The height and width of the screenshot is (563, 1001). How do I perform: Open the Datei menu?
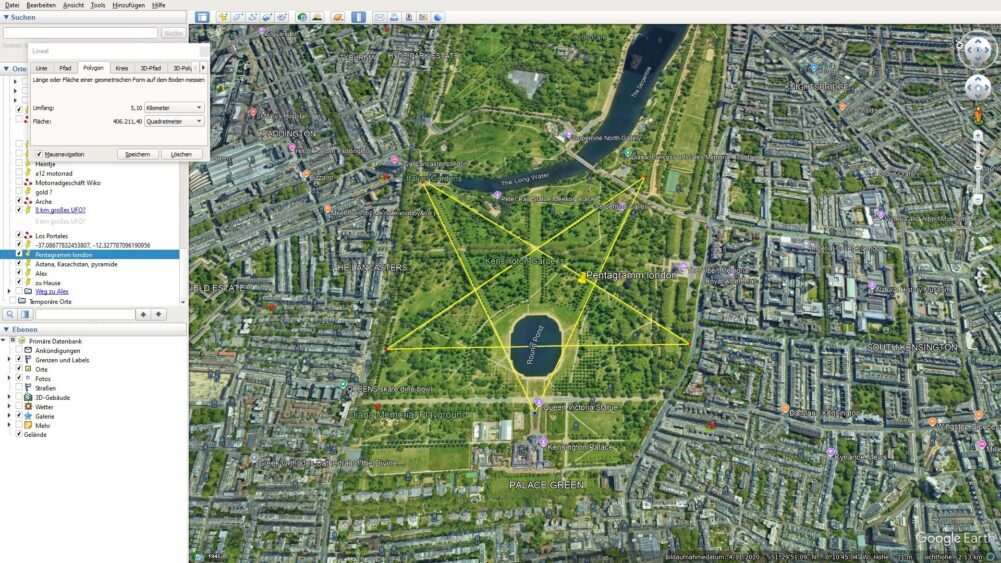coord(11,5)
